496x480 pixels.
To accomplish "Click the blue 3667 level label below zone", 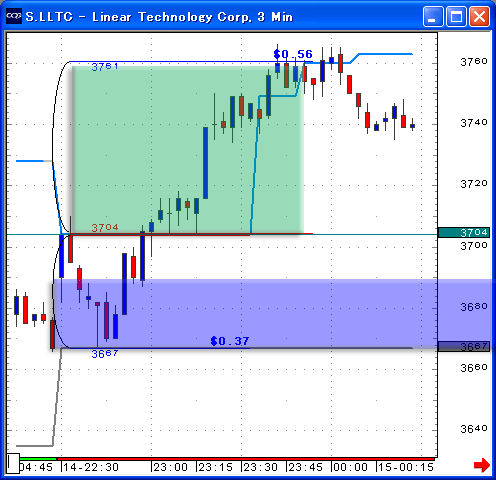I will click(x=105, y=354).
